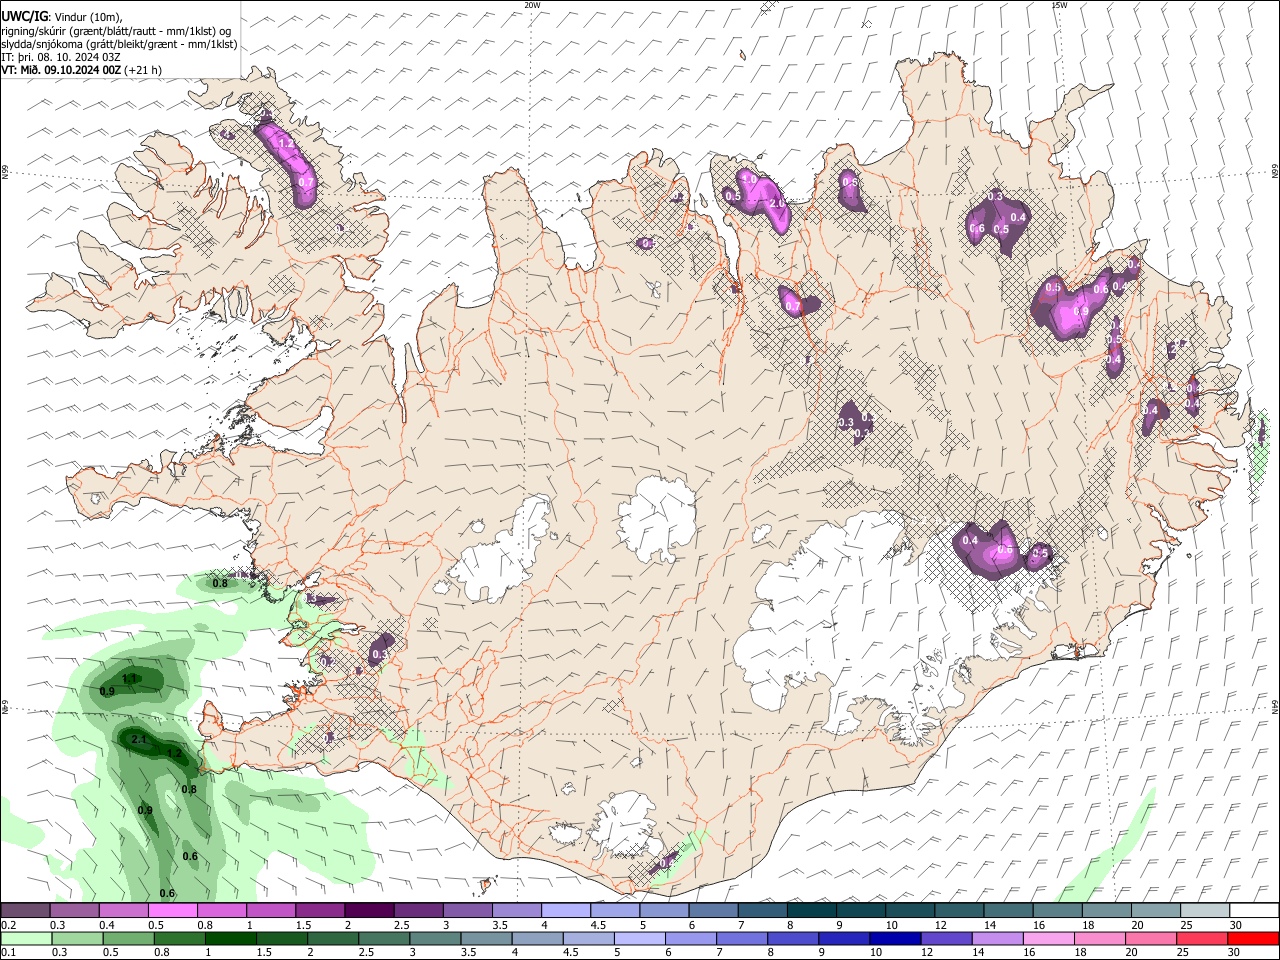Click the 20W longitude label
The width and height of the screenshot is (1280, 960).
point(533,5)
